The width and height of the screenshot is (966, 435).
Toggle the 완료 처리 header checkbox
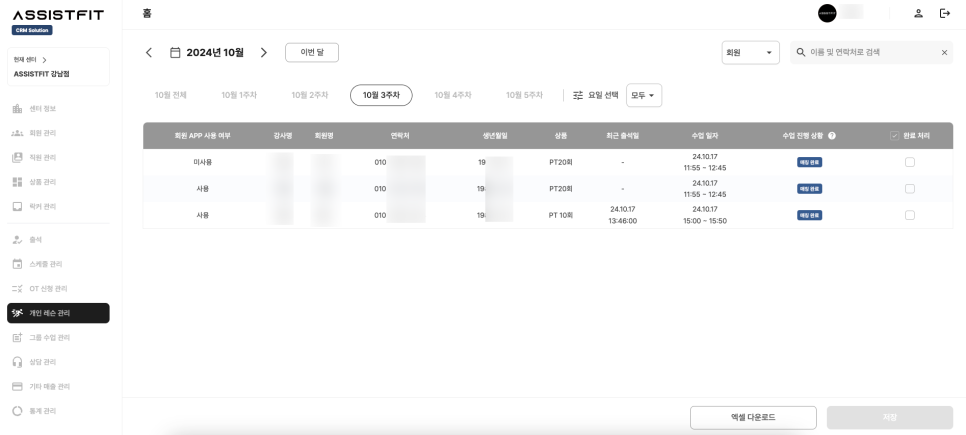893,135
